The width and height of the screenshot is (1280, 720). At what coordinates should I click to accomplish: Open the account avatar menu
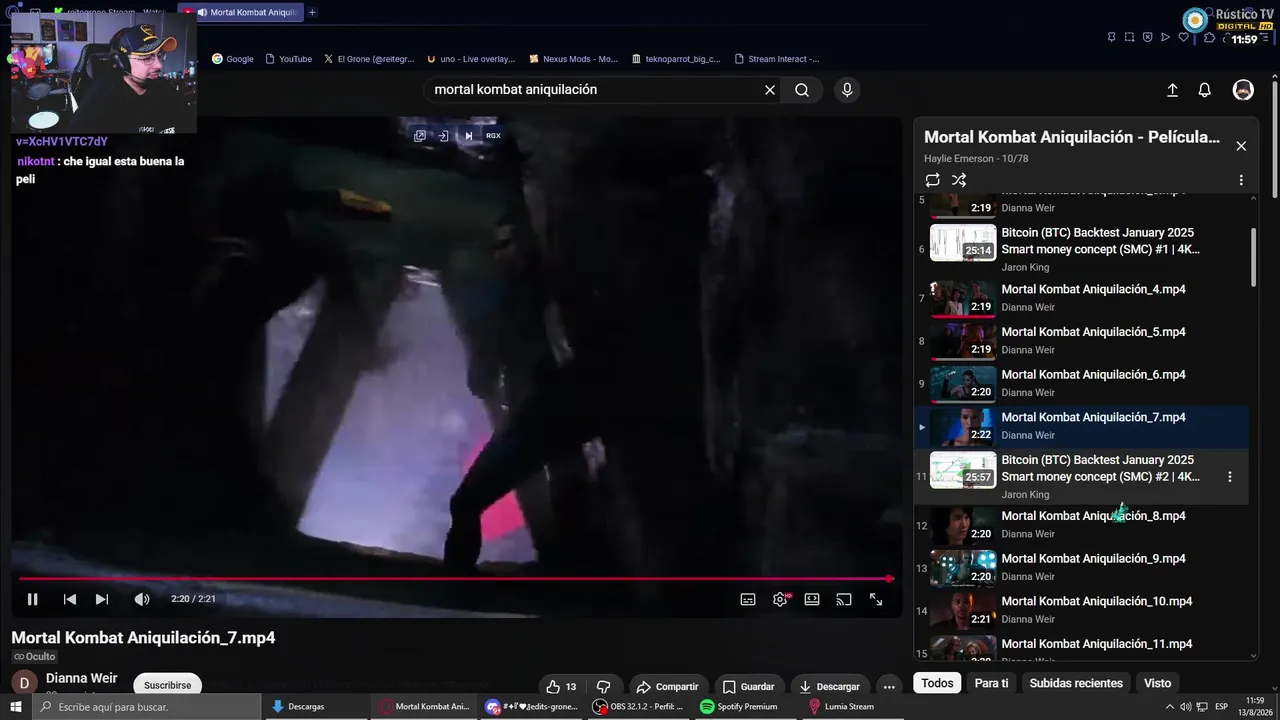tap(1243, 90)
